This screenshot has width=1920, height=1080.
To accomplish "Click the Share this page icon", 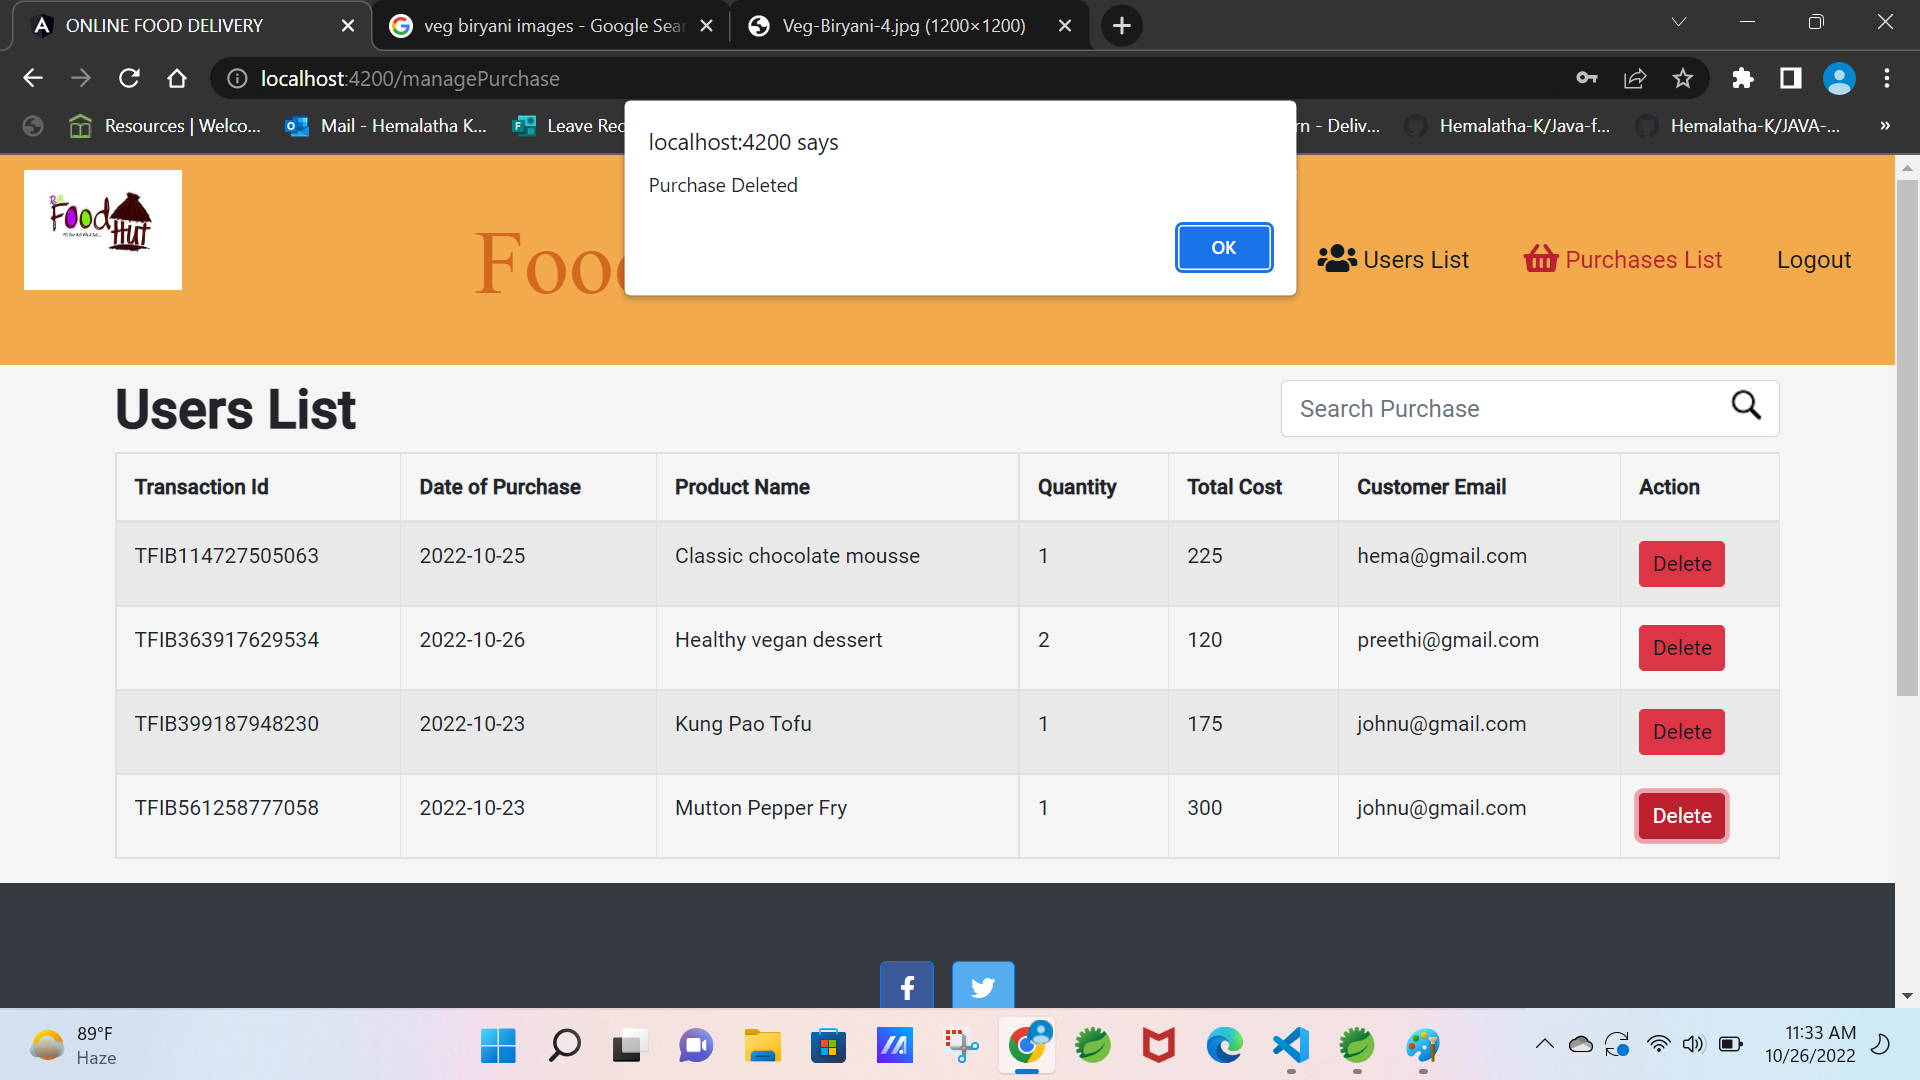I will click(x=1635, y=78).
